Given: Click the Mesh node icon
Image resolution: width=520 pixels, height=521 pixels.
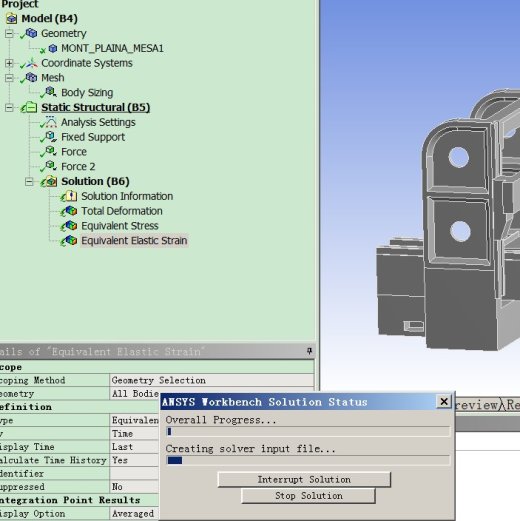Looking at the screenshot, I should pyautogui.click(x=31, y=78).
